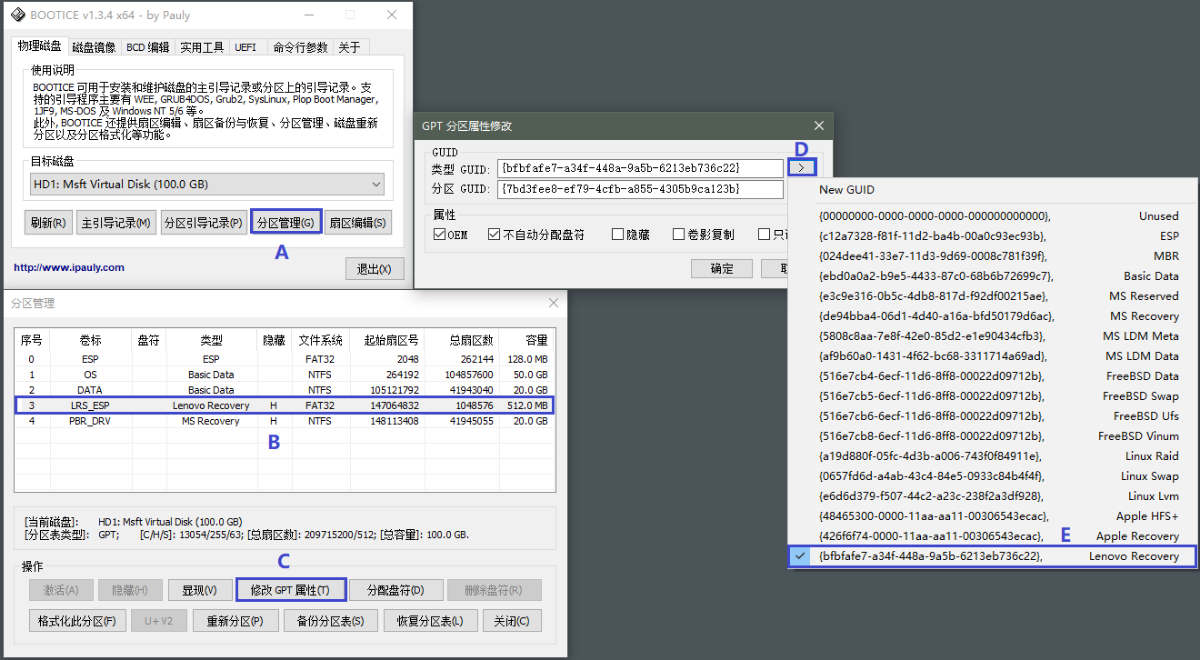Select the checked Lenovo Recovery entry
This screenshot has height=660, width=1200.
click(992, 556)
